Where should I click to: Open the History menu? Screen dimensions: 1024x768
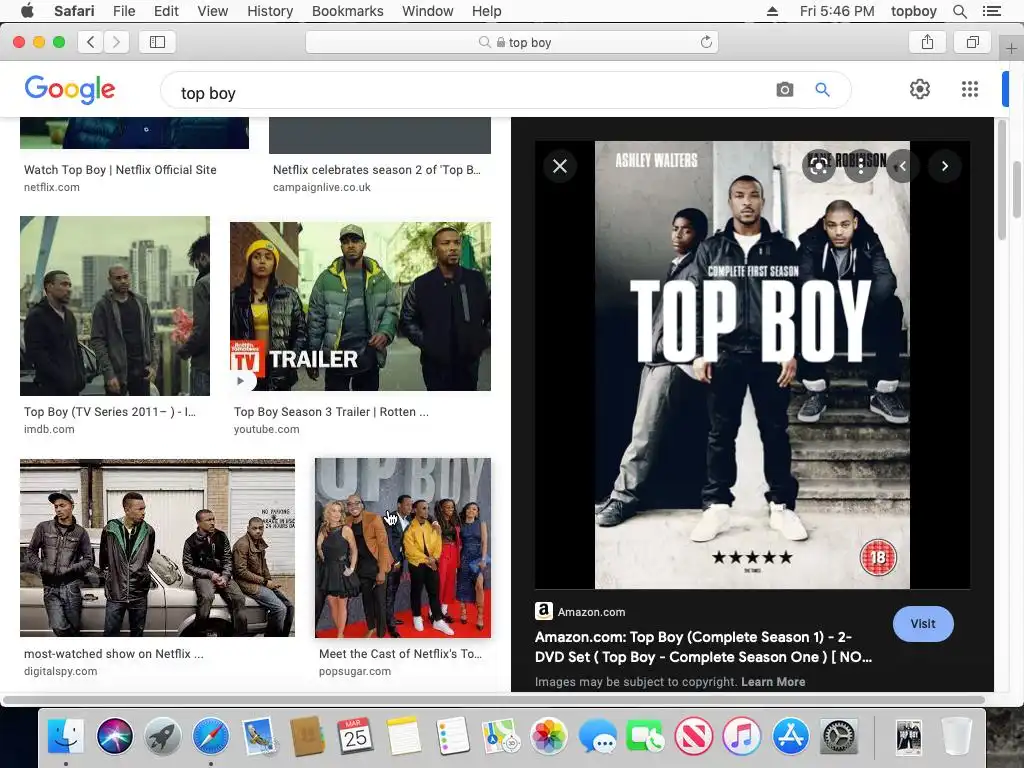pos(270,11)
